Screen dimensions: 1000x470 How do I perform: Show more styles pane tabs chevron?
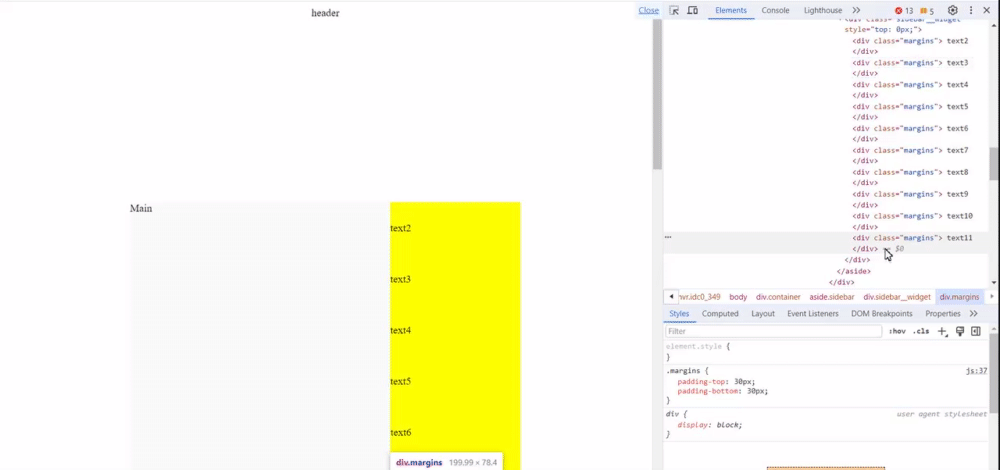973,314
